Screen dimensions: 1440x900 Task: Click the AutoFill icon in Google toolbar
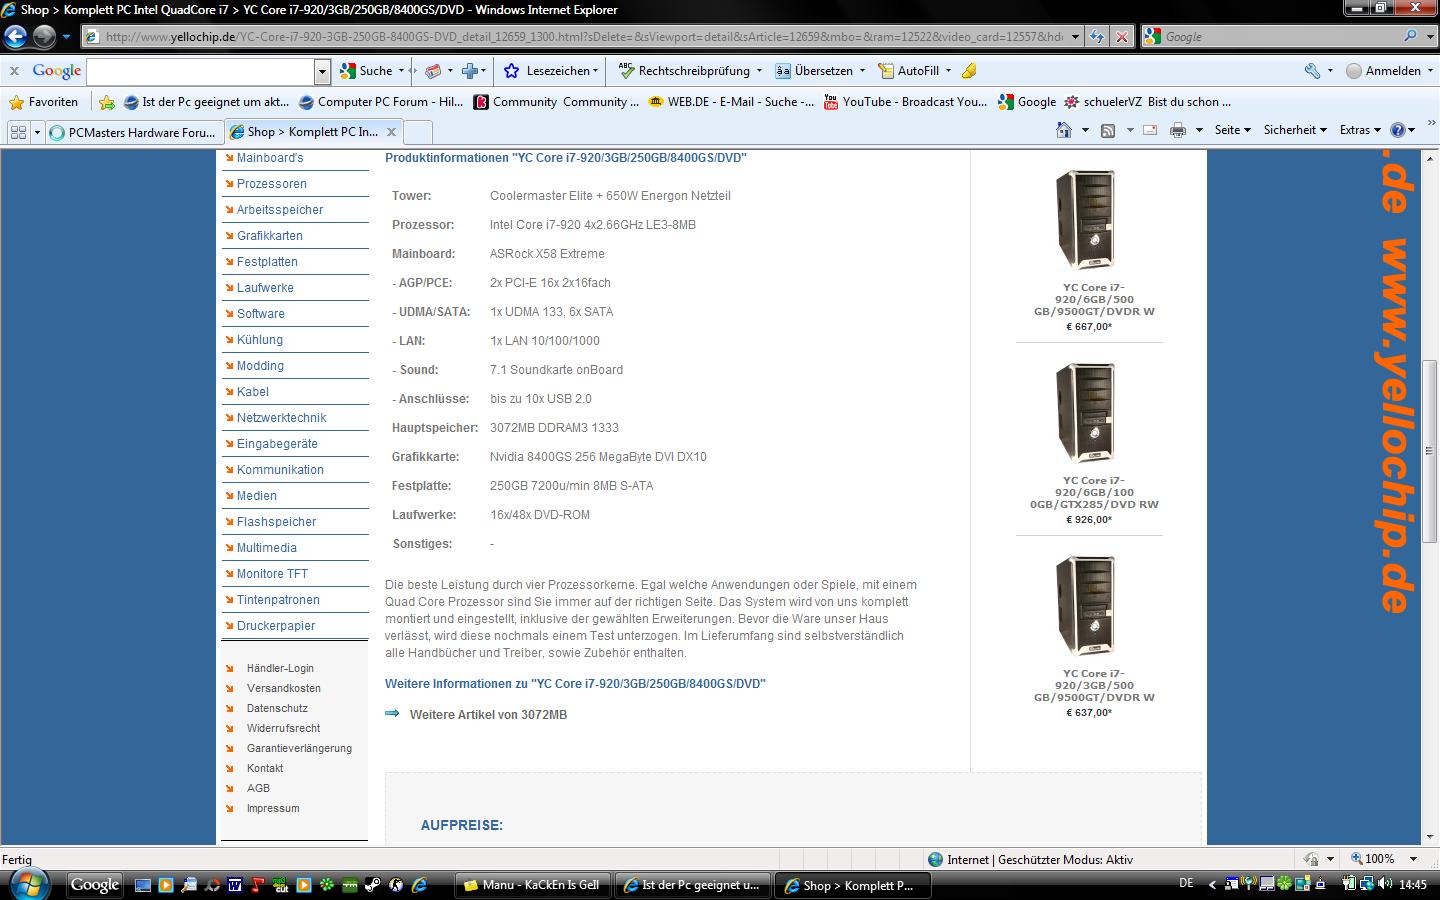(x=886, y=71)
